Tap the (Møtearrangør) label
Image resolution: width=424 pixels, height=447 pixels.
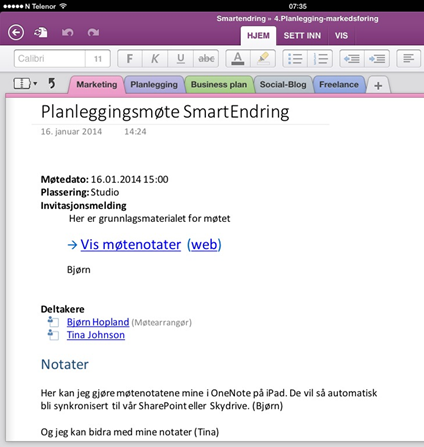[x=162, y=323]
